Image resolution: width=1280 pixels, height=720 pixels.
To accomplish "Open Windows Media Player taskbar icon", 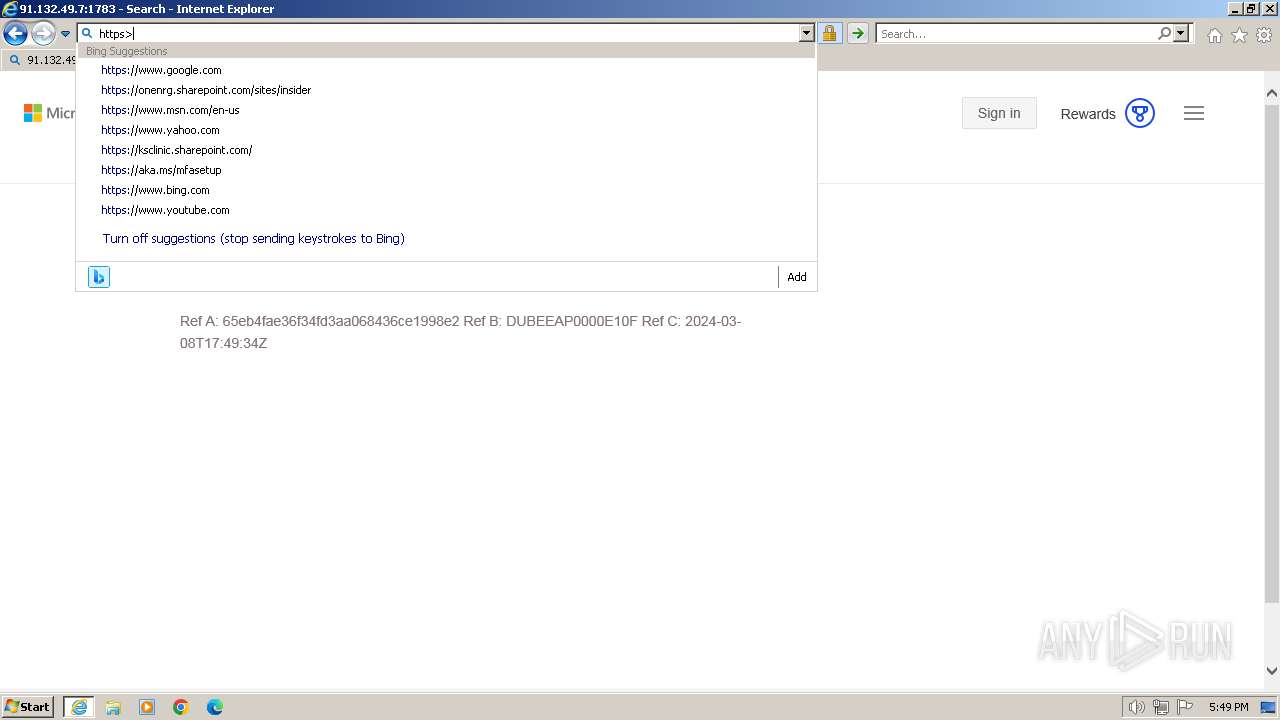I will click(147, 707).
